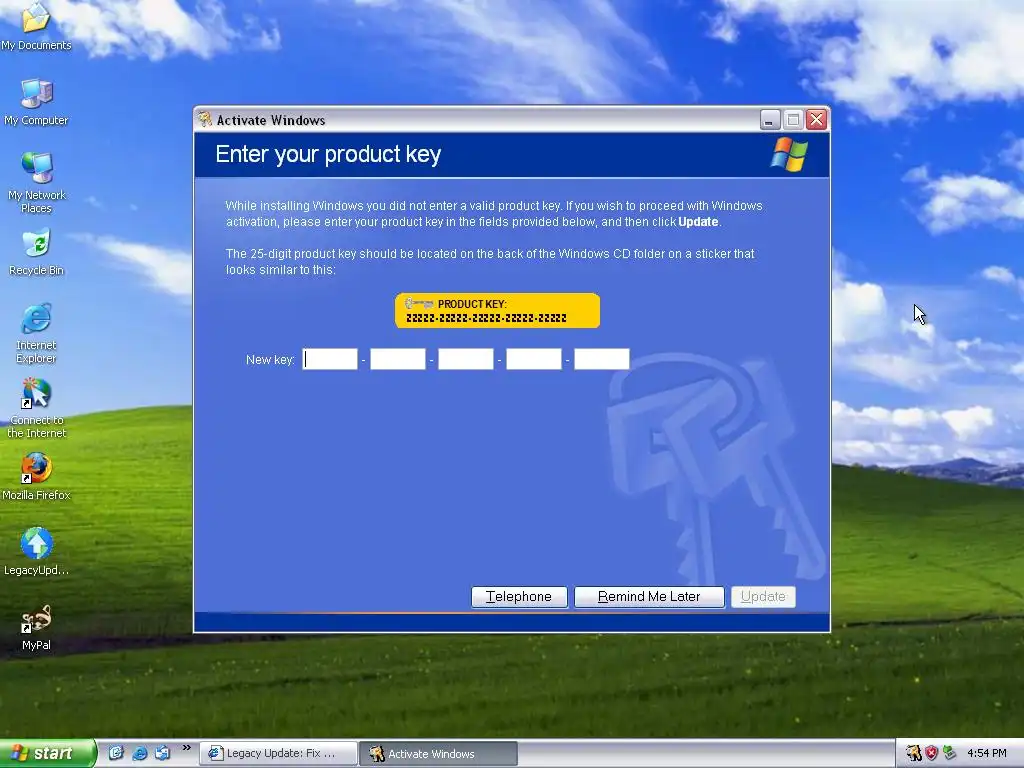Focus the second product key field

tap(398, 359)
